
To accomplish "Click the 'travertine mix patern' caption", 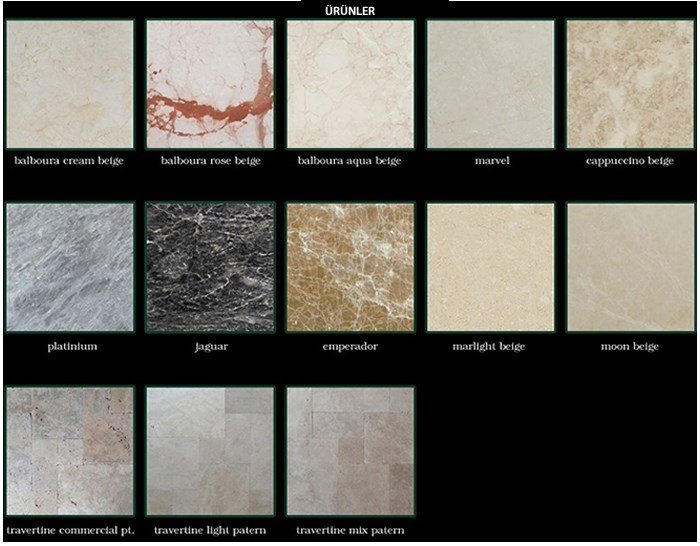I will (350, 530).
